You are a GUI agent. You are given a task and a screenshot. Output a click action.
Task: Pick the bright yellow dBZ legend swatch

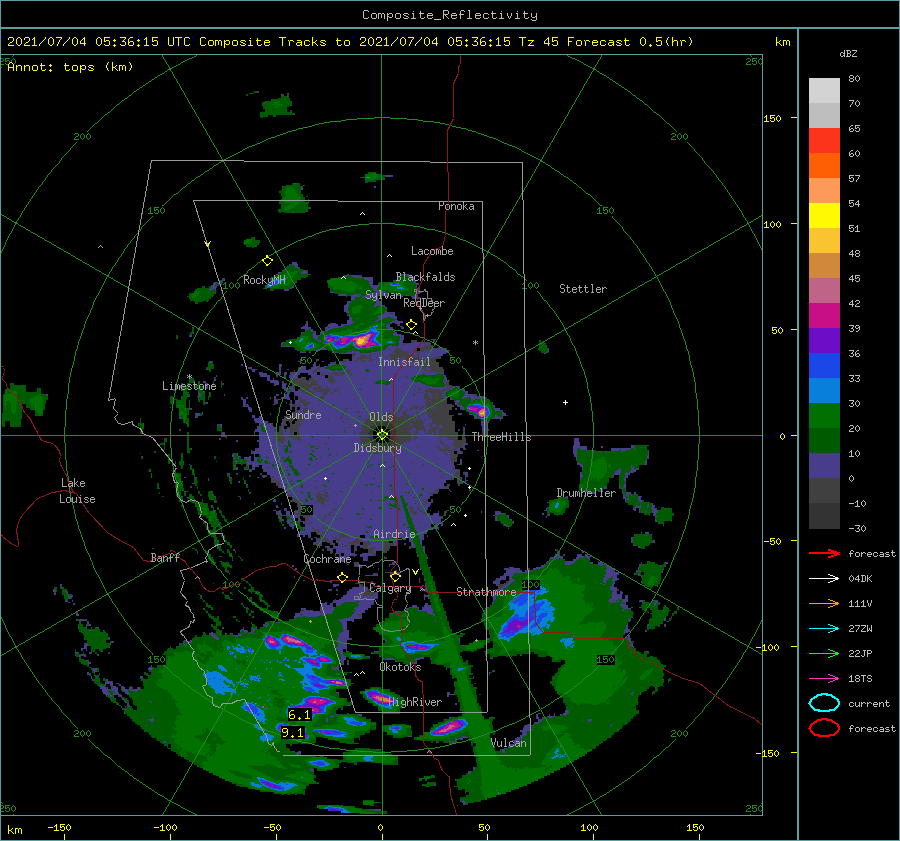coord(824,215)
